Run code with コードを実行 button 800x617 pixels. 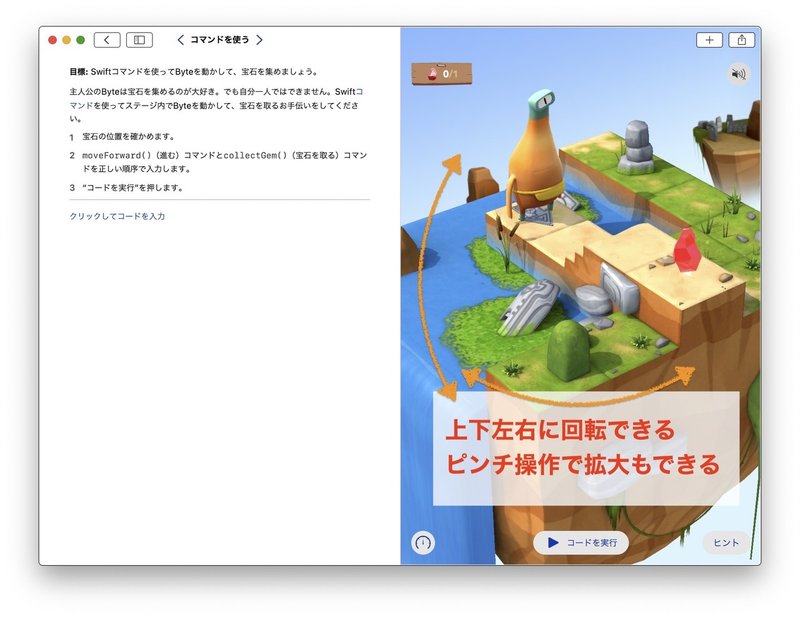pyautogui.click(x=581, y=542)
